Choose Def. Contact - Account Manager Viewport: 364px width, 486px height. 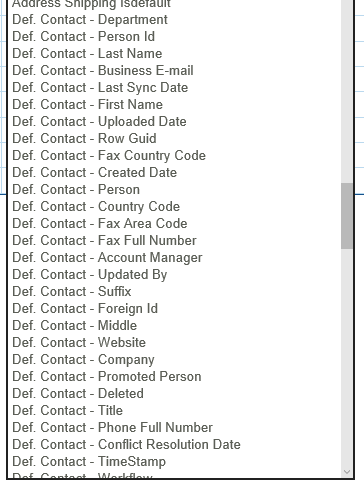pyautogui.click(x=174, y=258)
